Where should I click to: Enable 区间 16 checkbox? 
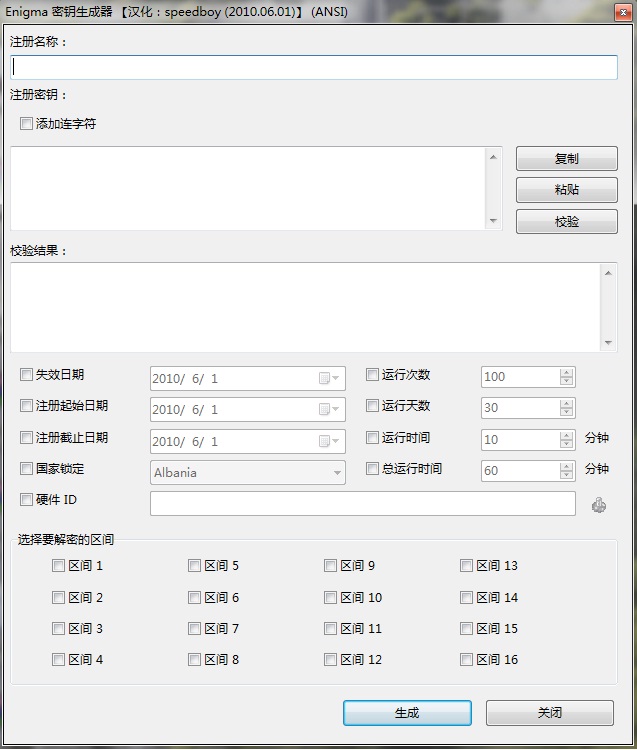click(x=466, y=660)
